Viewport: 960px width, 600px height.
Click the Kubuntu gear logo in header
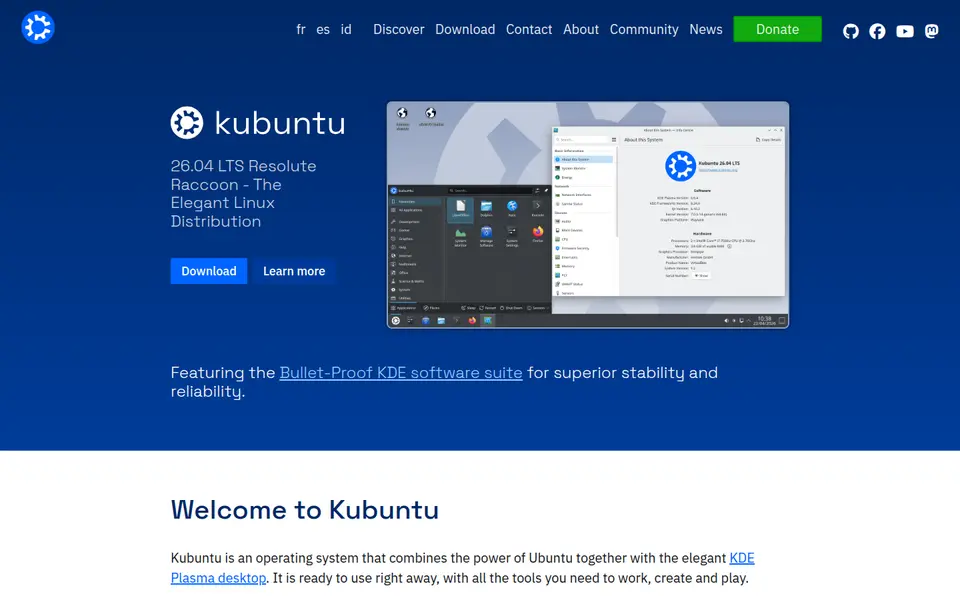[38, 28]
